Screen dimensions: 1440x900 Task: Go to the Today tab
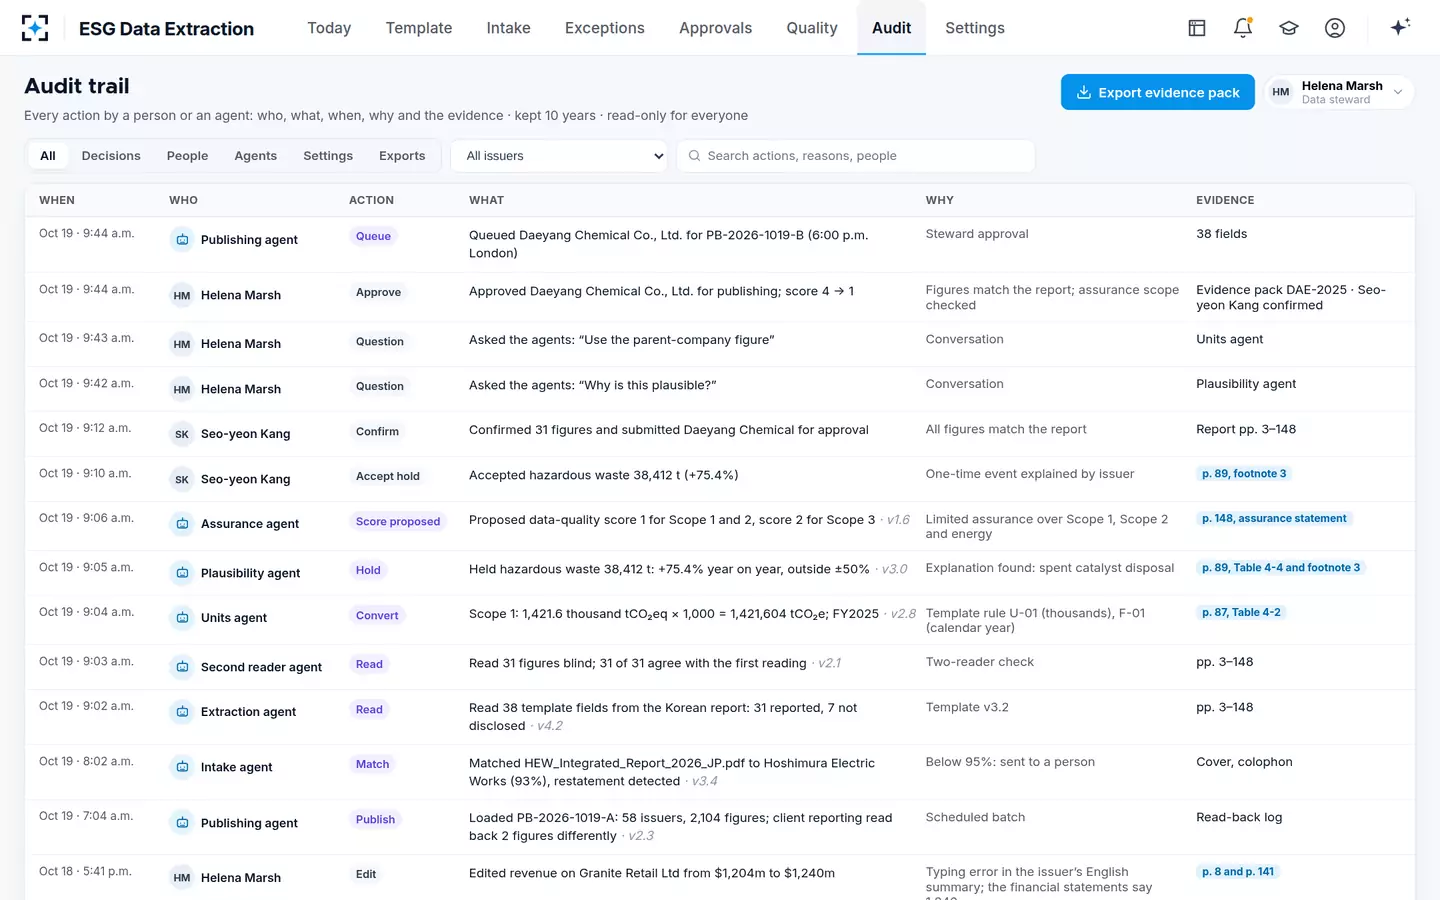coord(329,28)
